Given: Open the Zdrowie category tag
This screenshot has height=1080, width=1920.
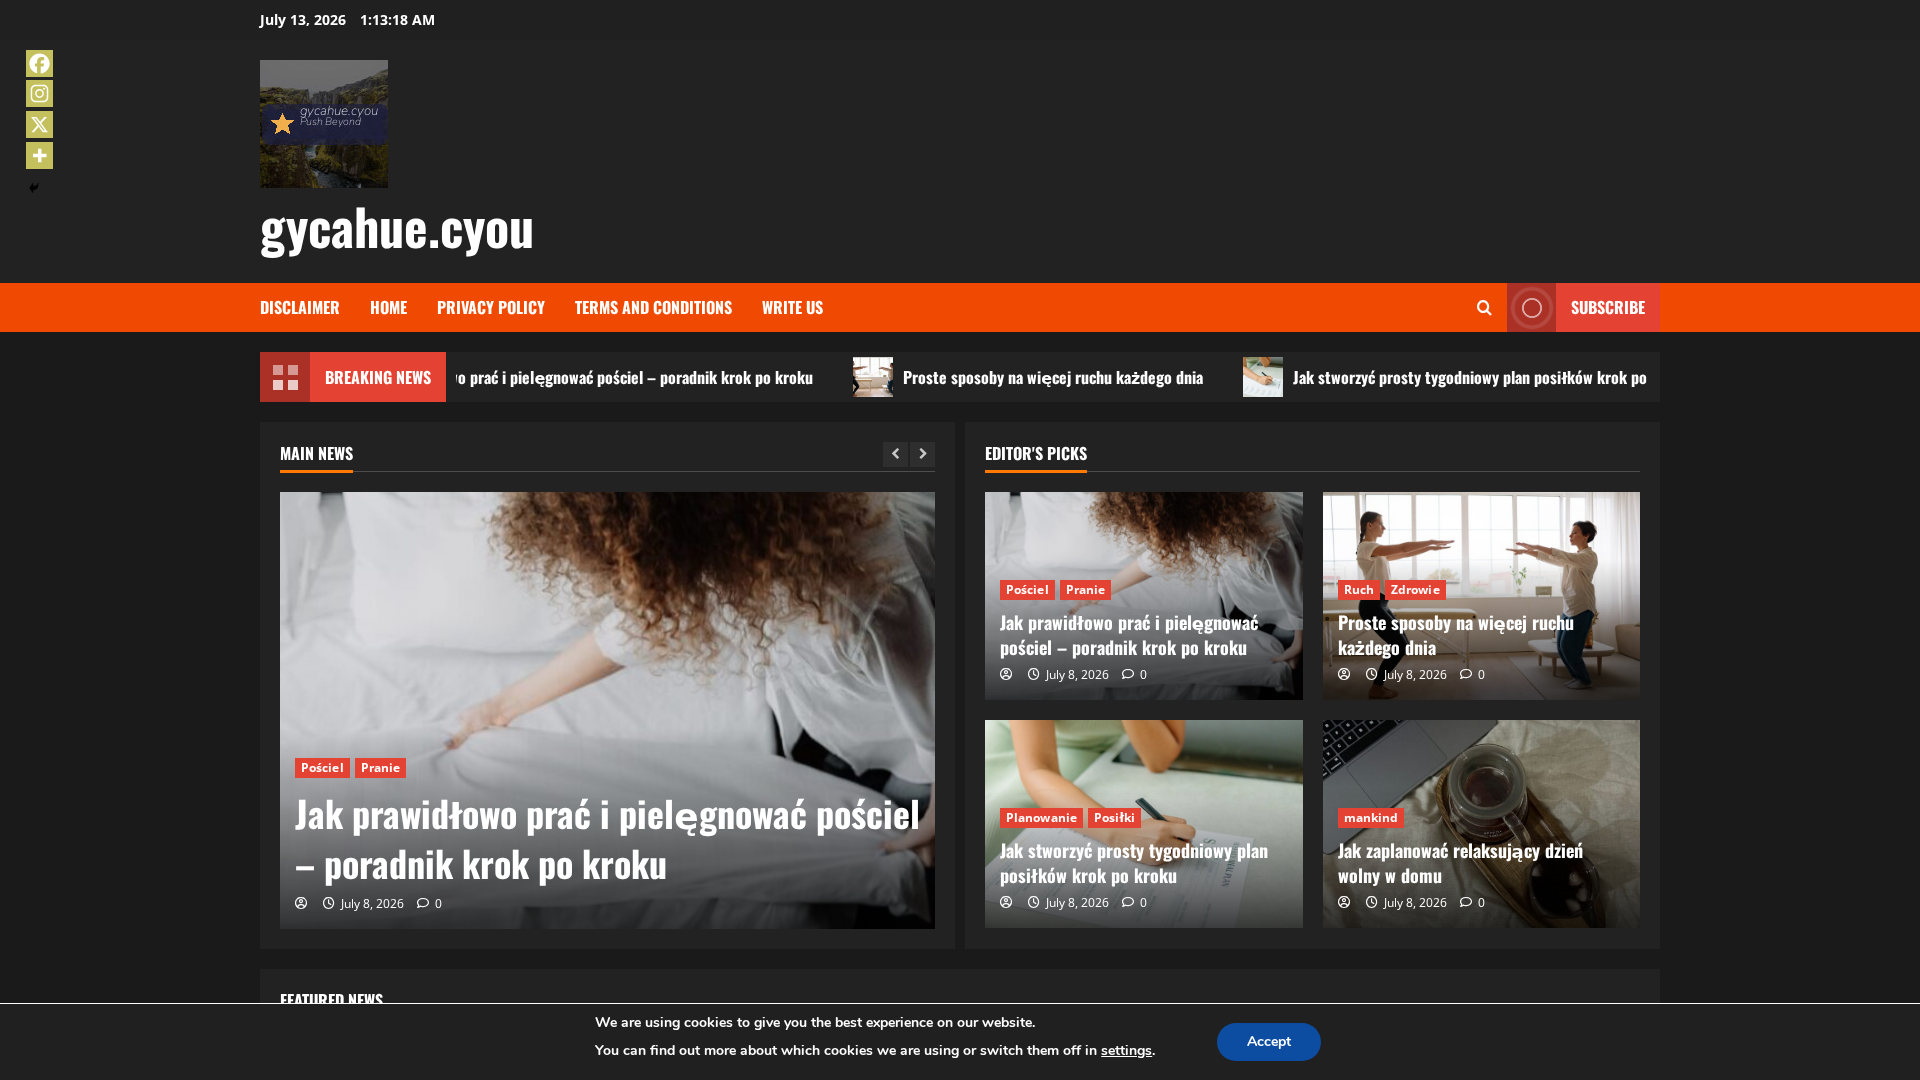Looking at the screenshot, I should [1415, 590].
